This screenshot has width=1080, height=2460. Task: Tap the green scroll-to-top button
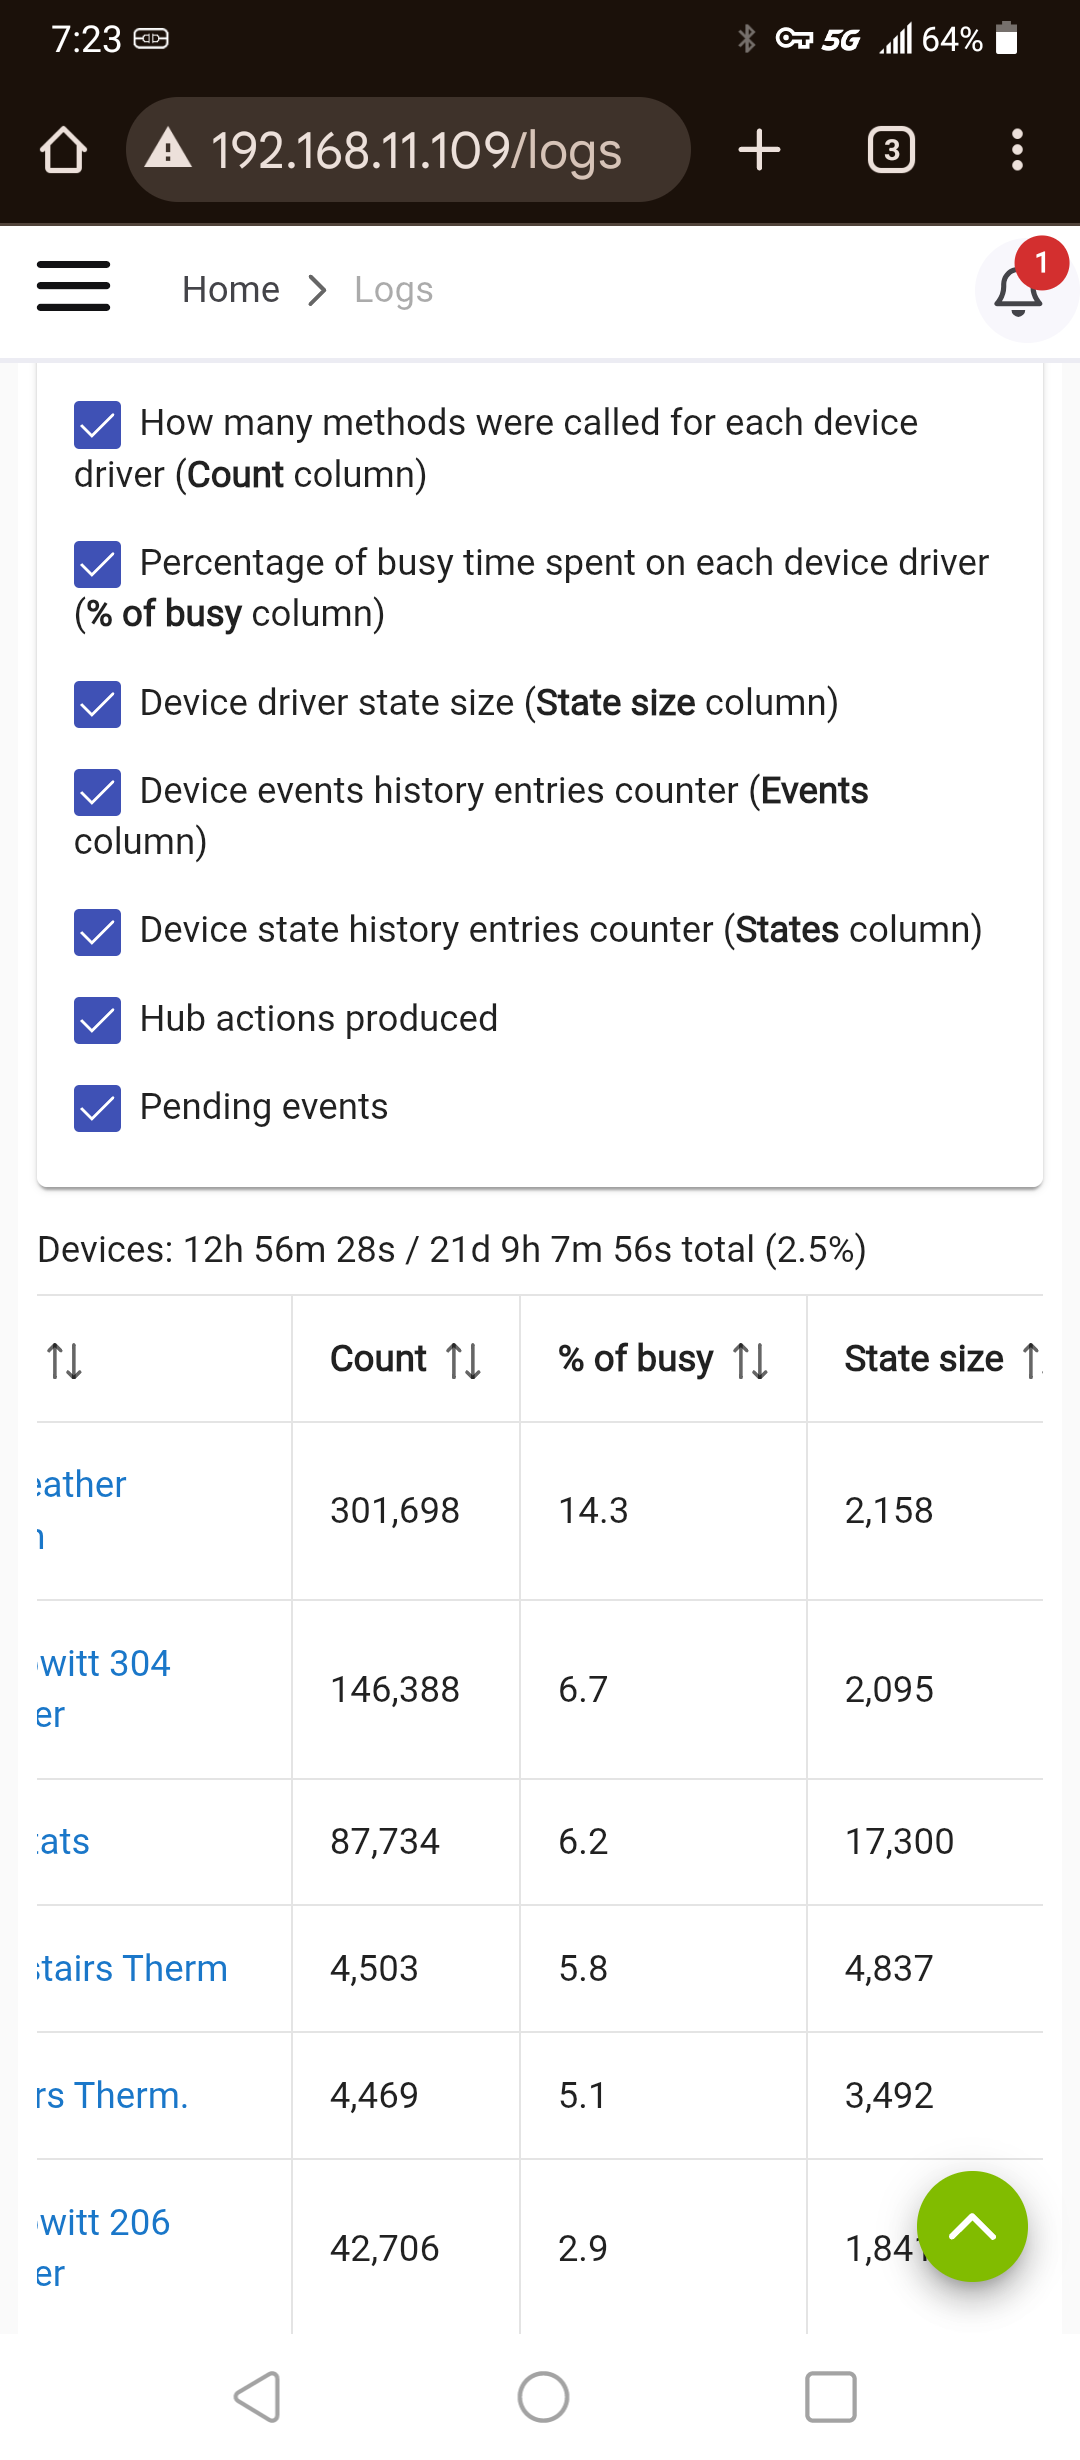pos(972,2226)
